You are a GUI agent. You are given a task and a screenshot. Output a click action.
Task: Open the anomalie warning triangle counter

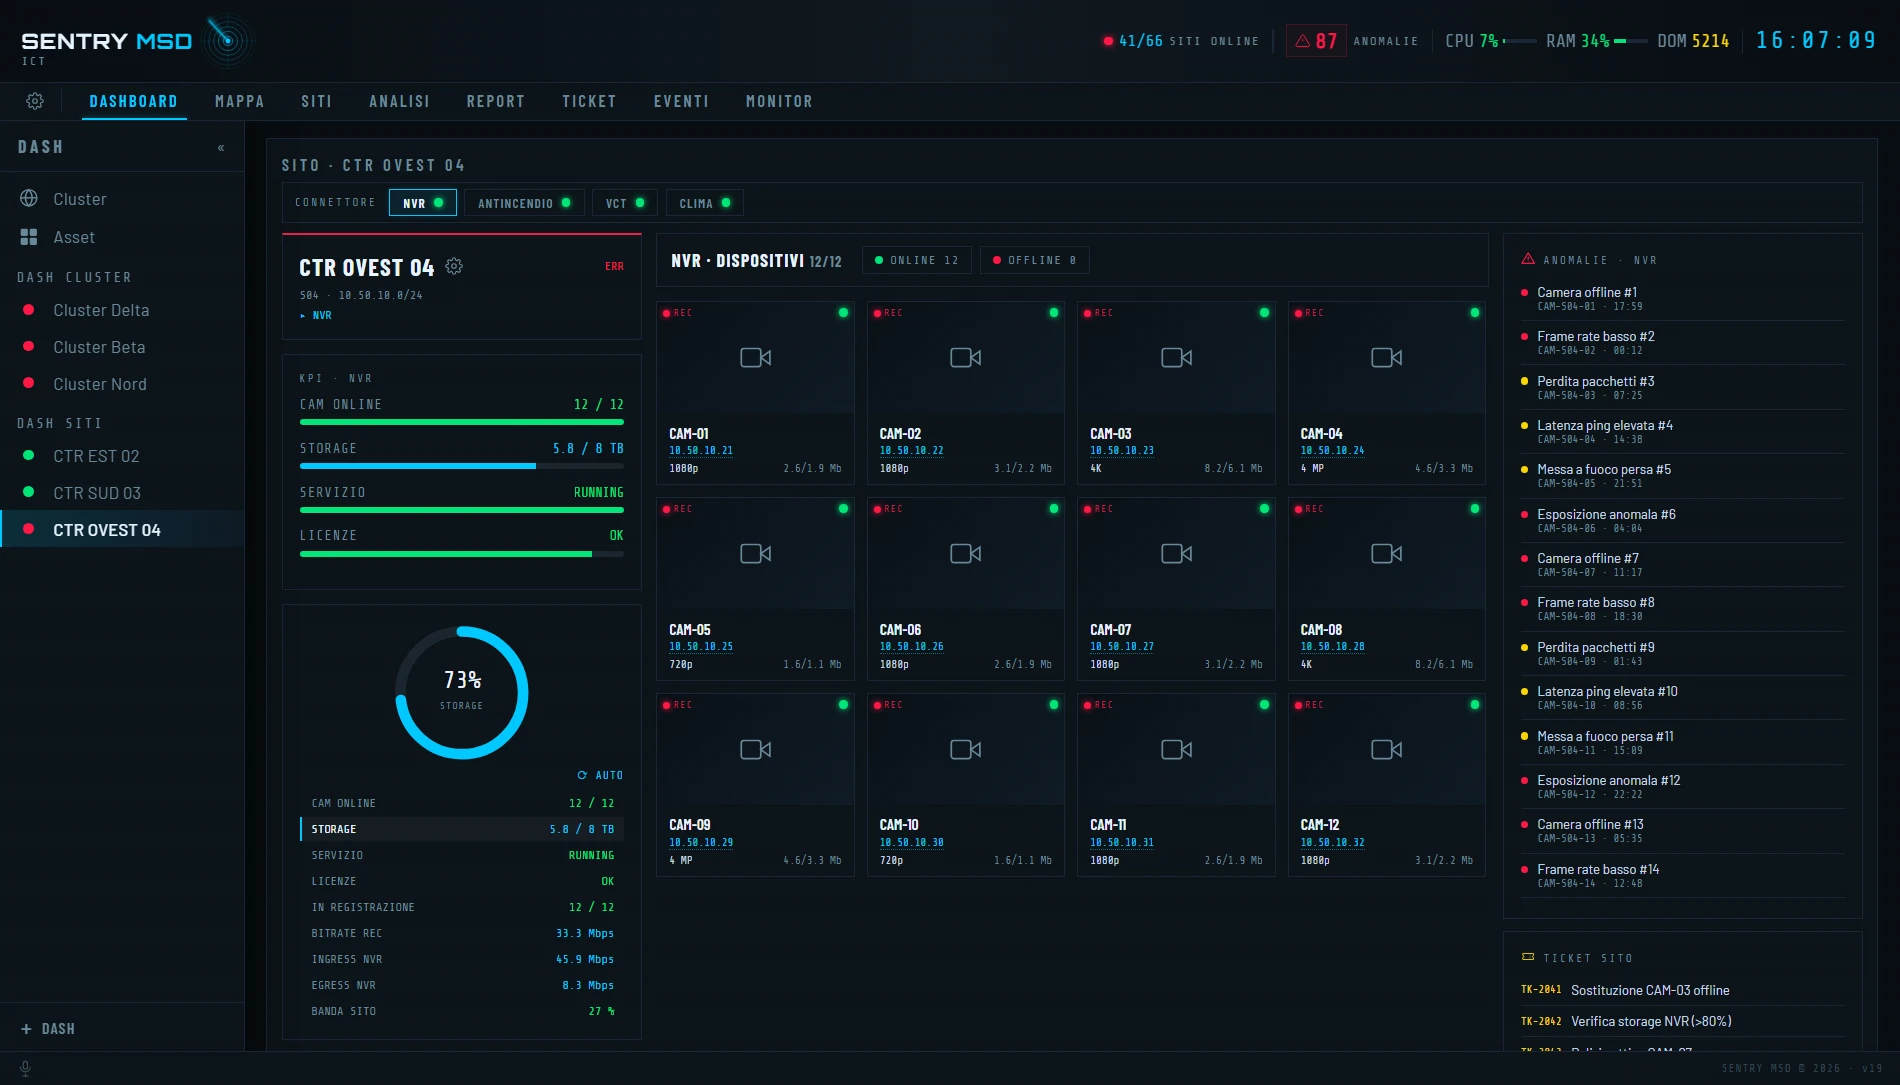coord(1316,41)
